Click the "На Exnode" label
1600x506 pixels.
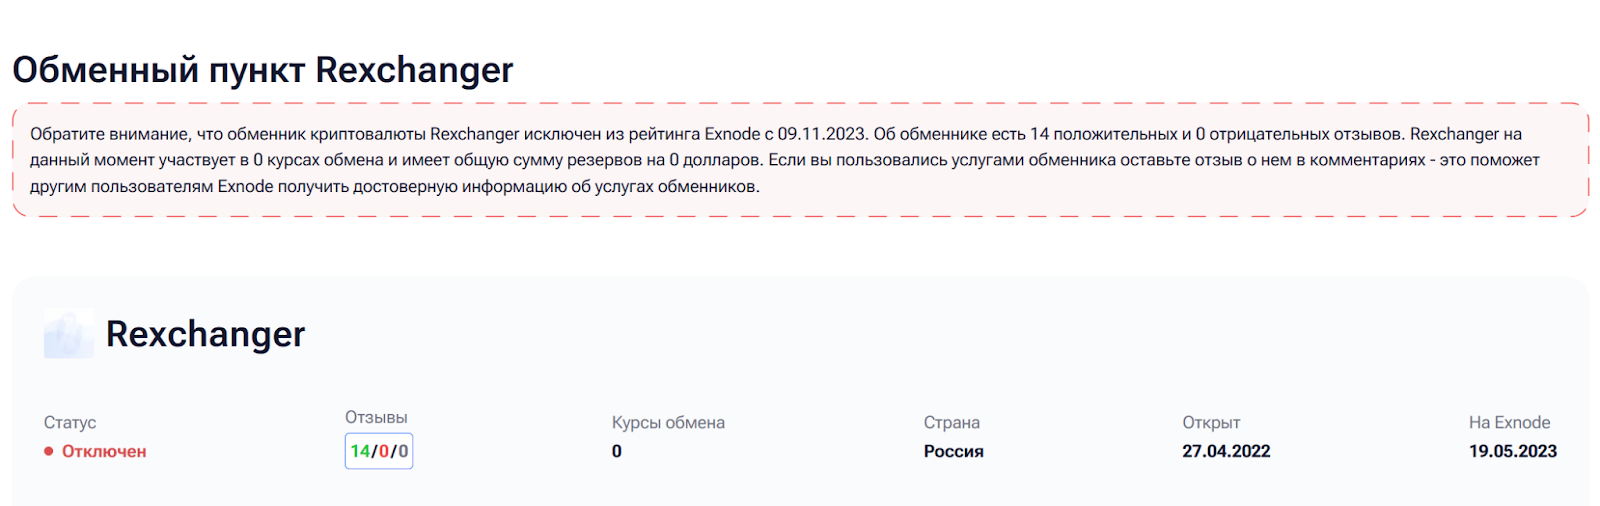pyautogui.click(x=1509, y=423)
